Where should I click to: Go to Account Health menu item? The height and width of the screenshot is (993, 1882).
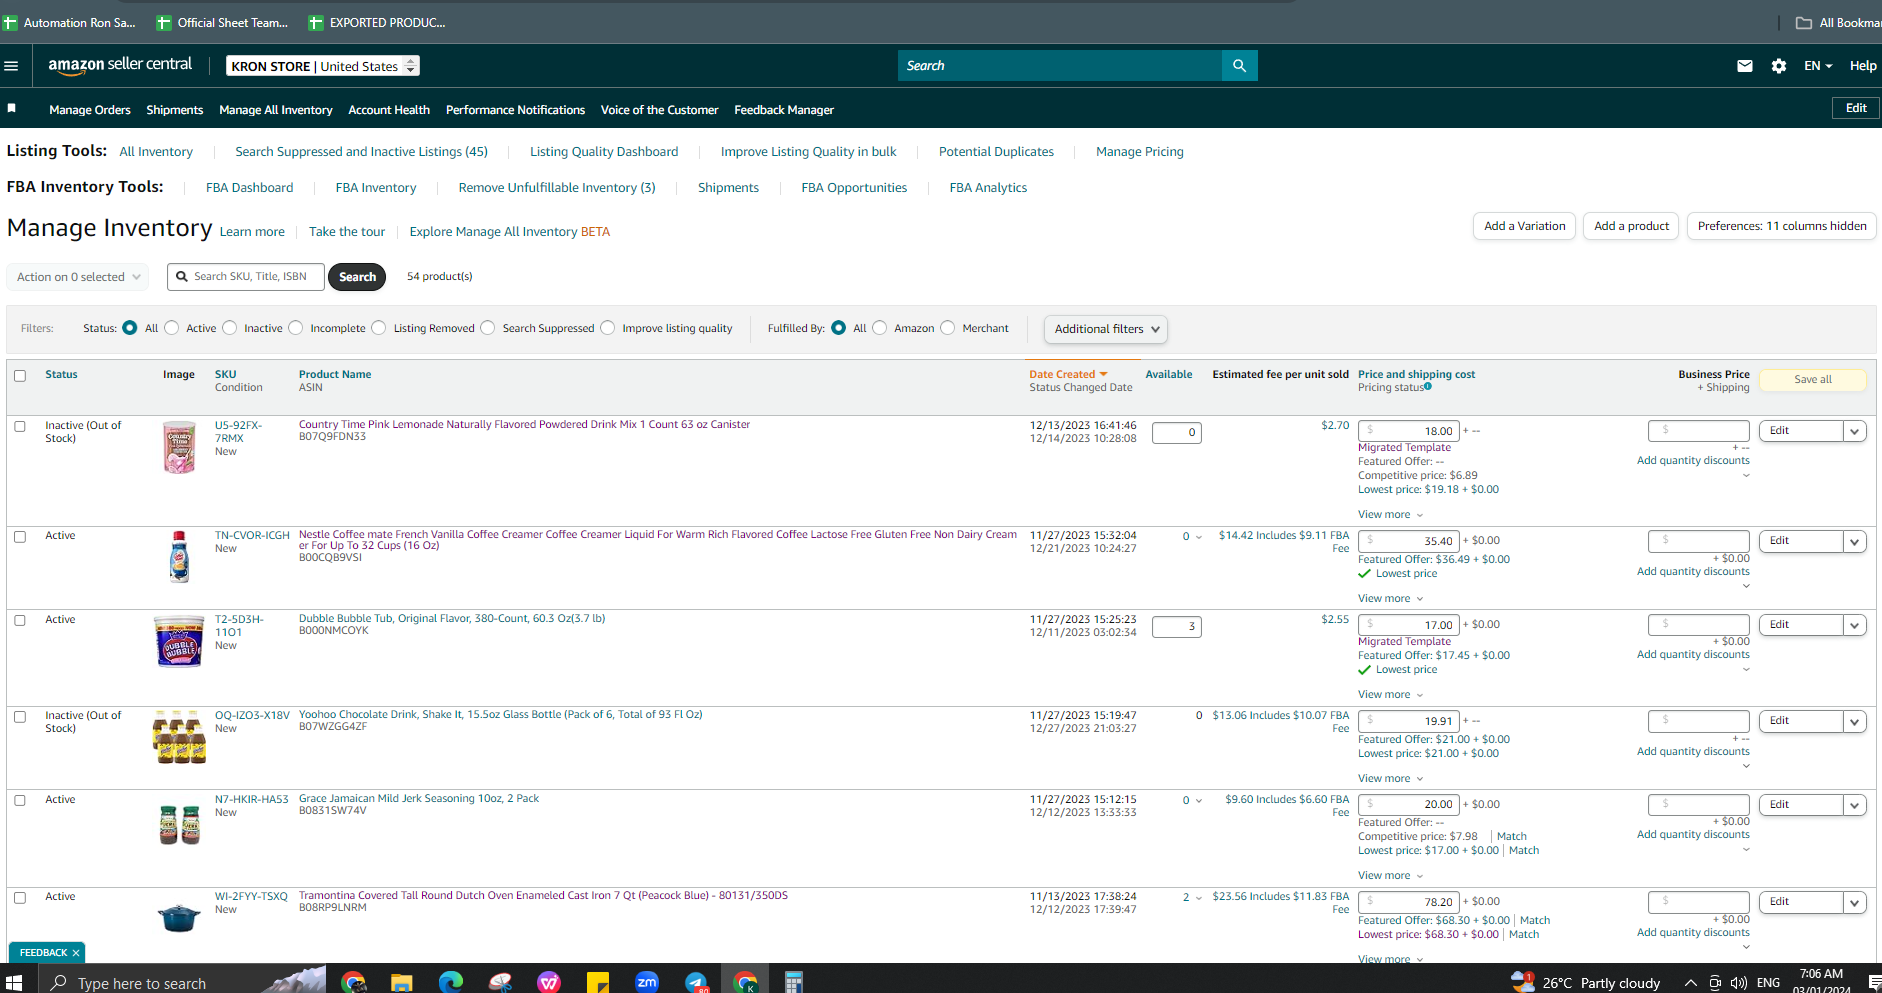(x=389, y=110)
